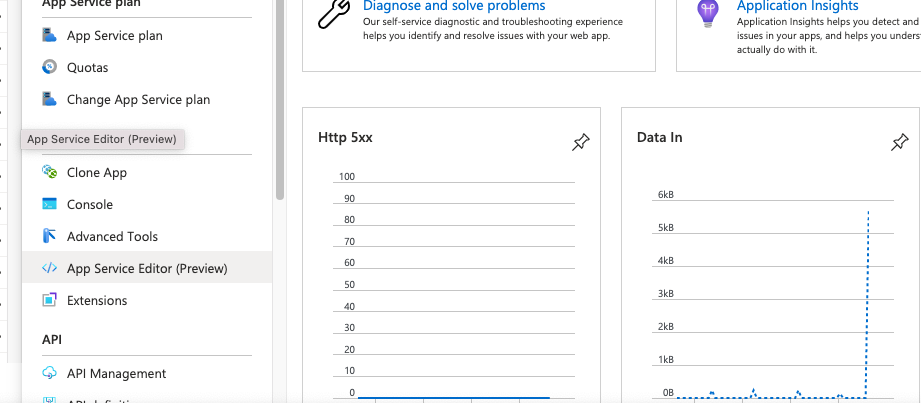Click the Console terminal icon
Image resolution: width=921 pixels, height=403 pixels.
(x=49, y=204)
